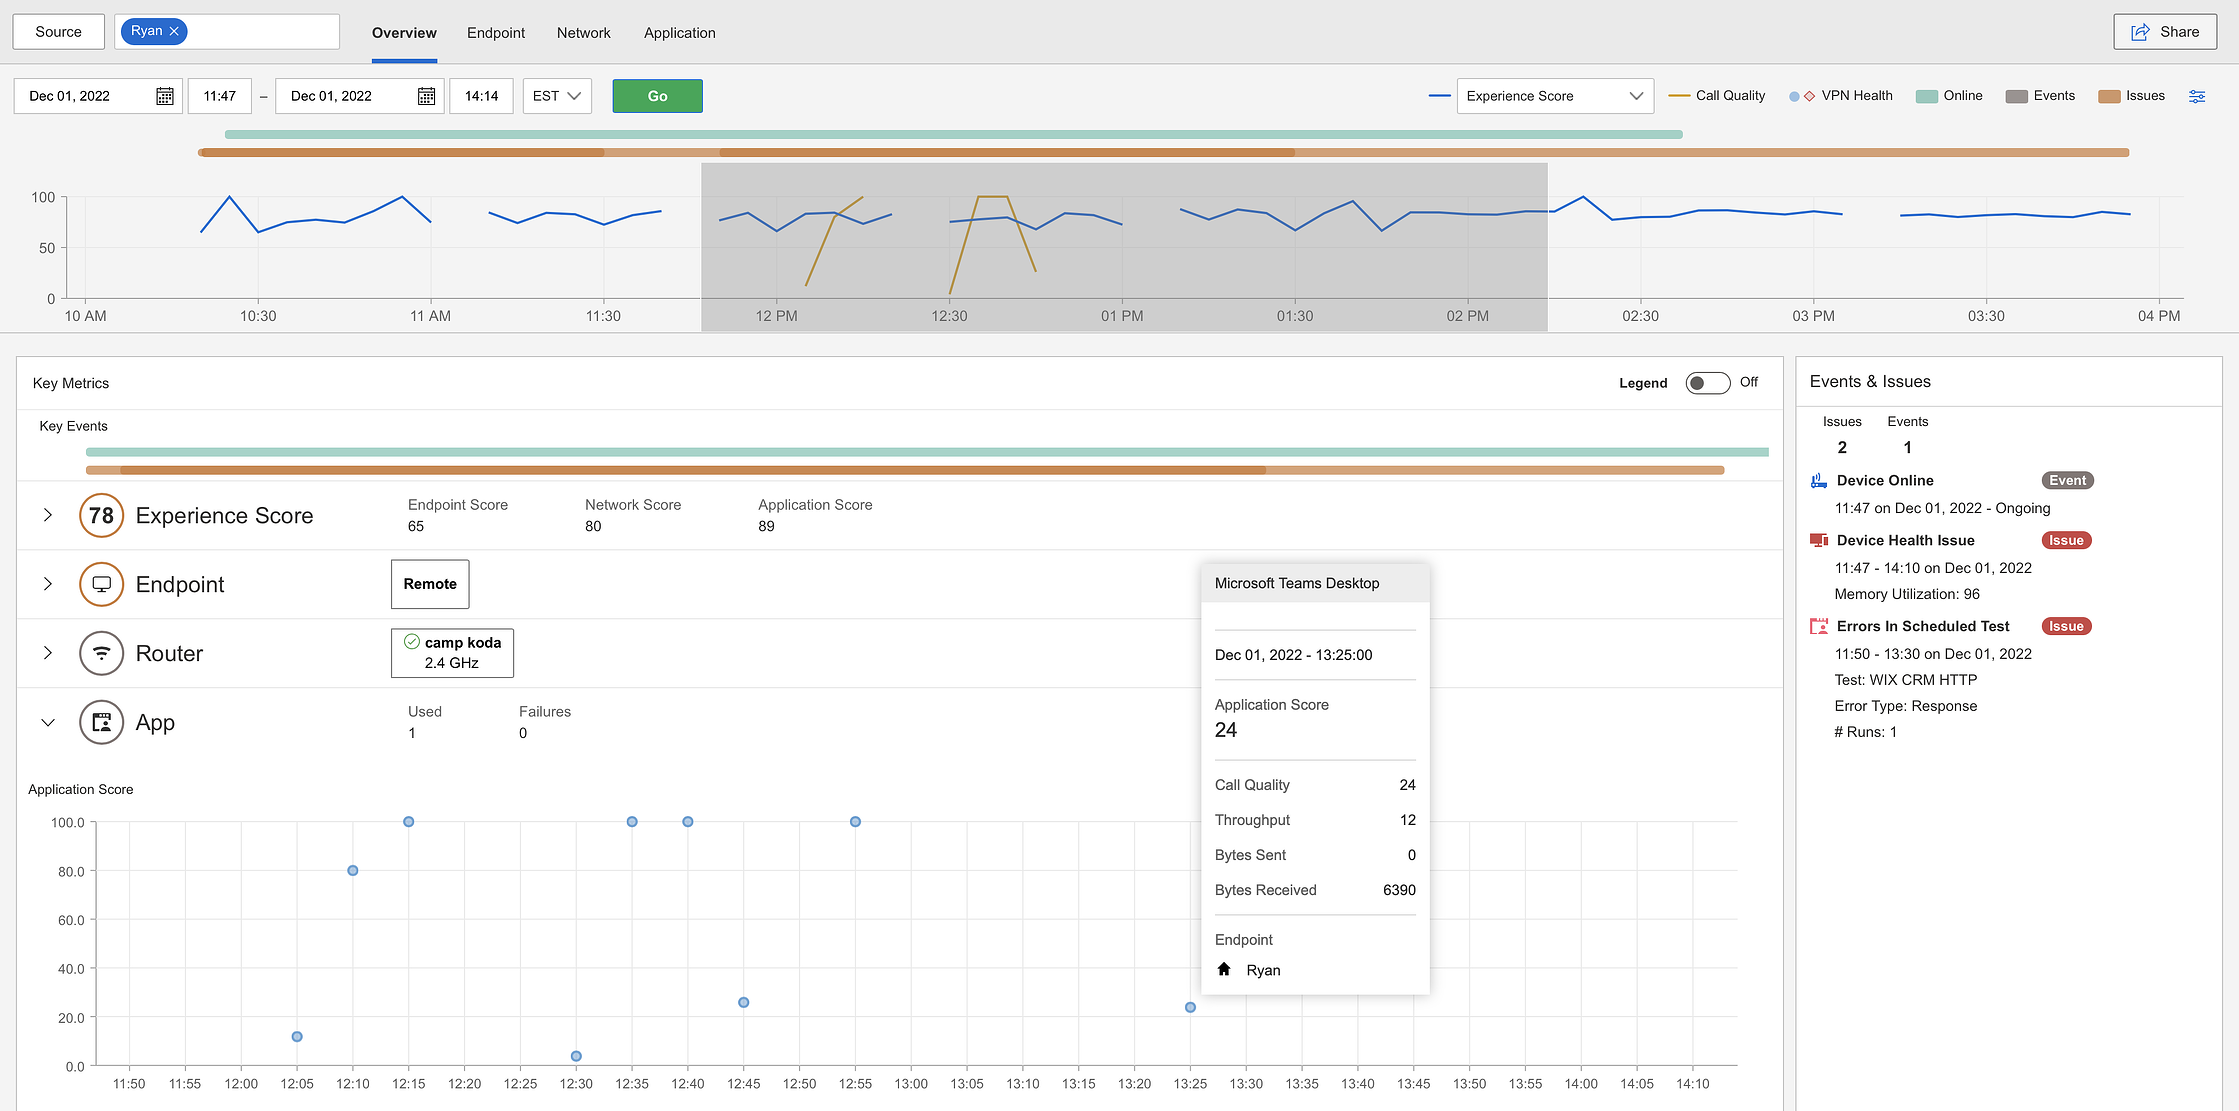Click the data point at 12:15
Screen dimensions: 2239x1111
tap(409, 822)
